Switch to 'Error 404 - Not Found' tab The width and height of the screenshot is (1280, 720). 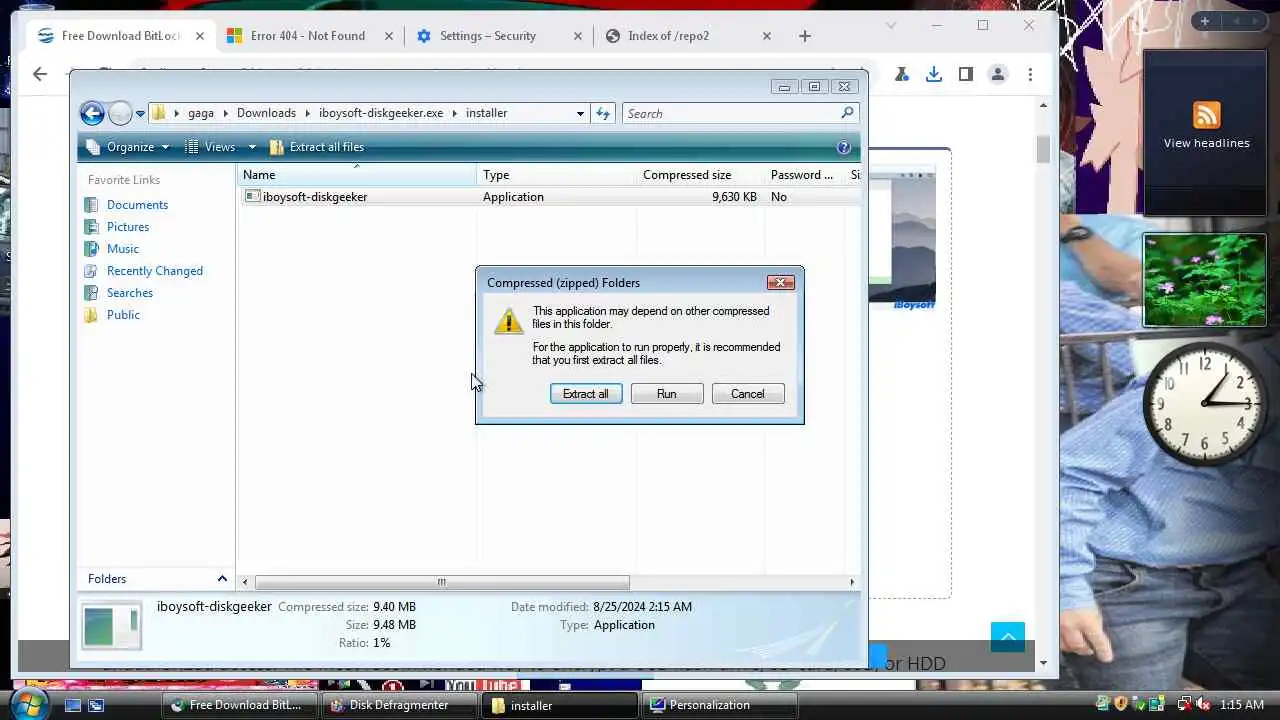point(307,36)
